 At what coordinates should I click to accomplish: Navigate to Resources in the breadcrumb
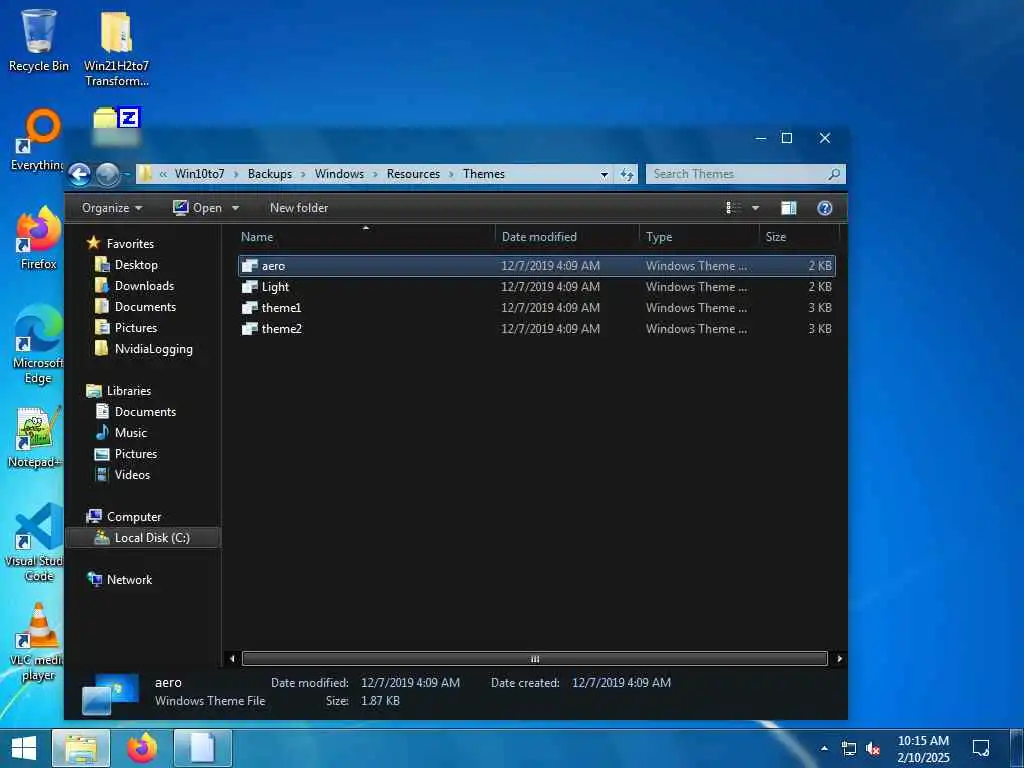tap(413, 174)
